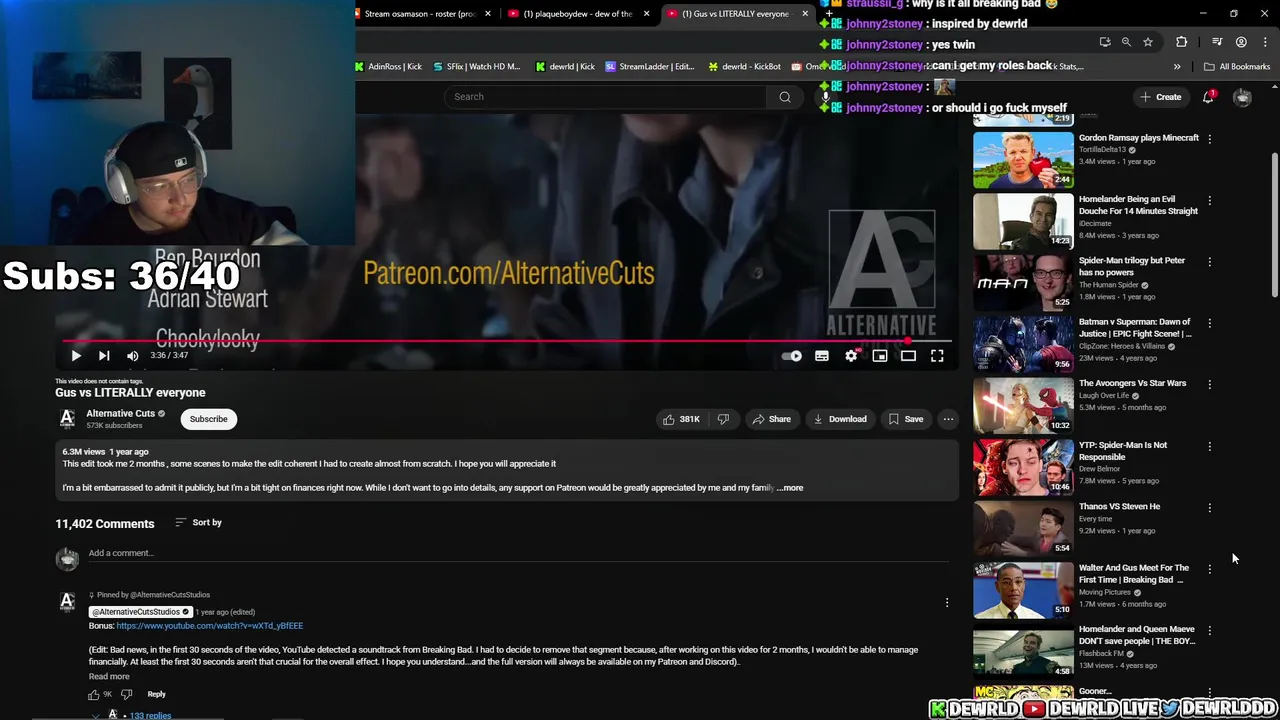
Task: Share the Gus vs LITERALLY everyone video
Action: 771,419
